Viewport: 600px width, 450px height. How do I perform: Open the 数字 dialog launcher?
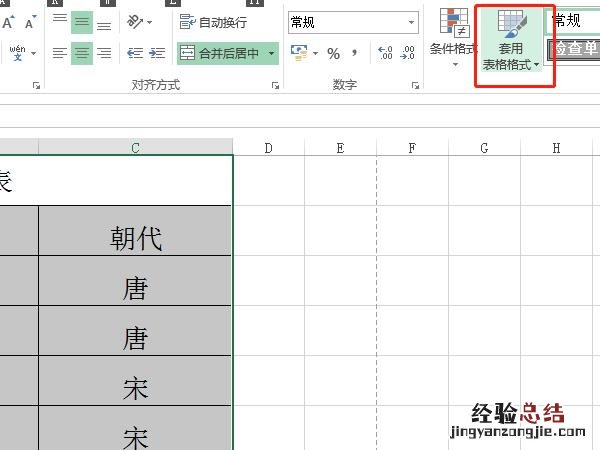coord(415,85)
